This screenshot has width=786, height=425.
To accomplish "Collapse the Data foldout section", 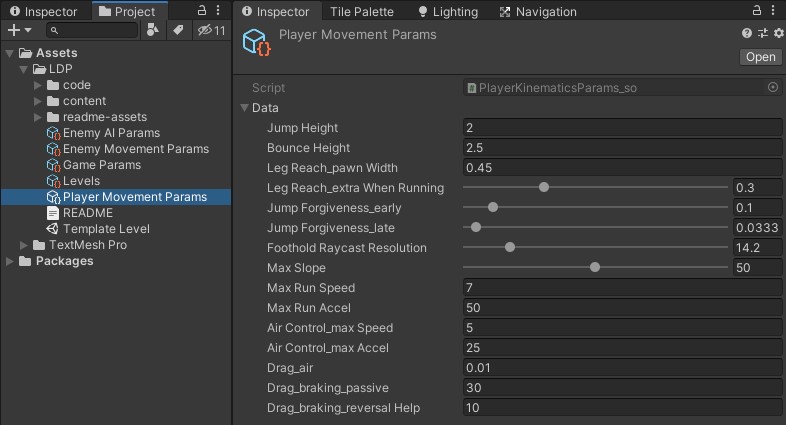I will click(244, 108).
